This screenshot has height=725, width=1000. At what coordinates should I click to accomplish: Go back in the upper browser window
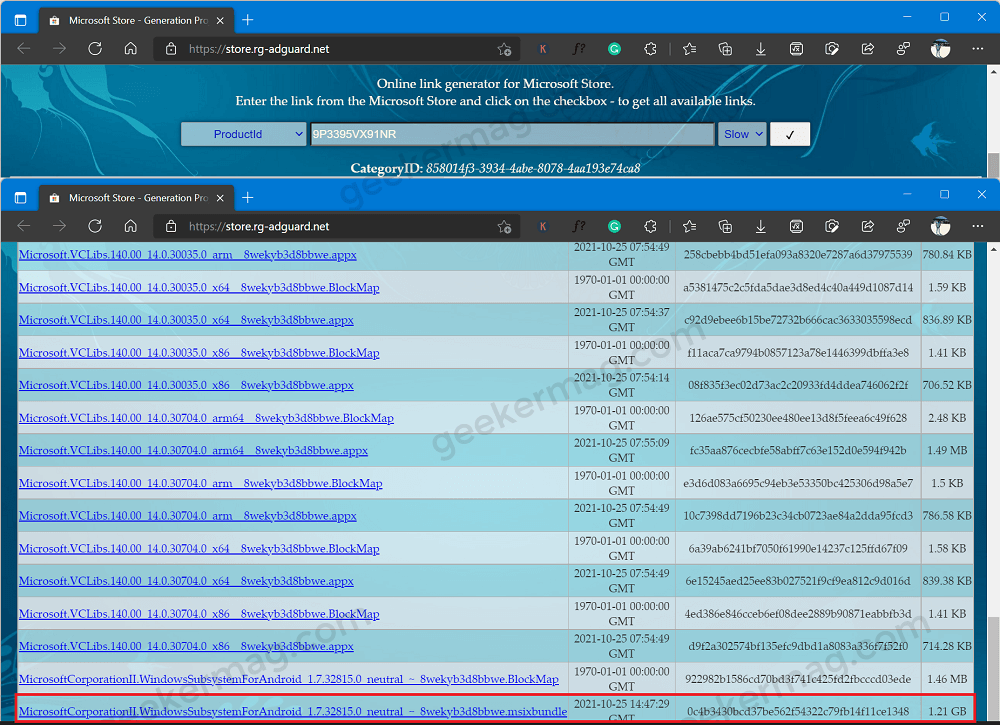pos(24,48)
